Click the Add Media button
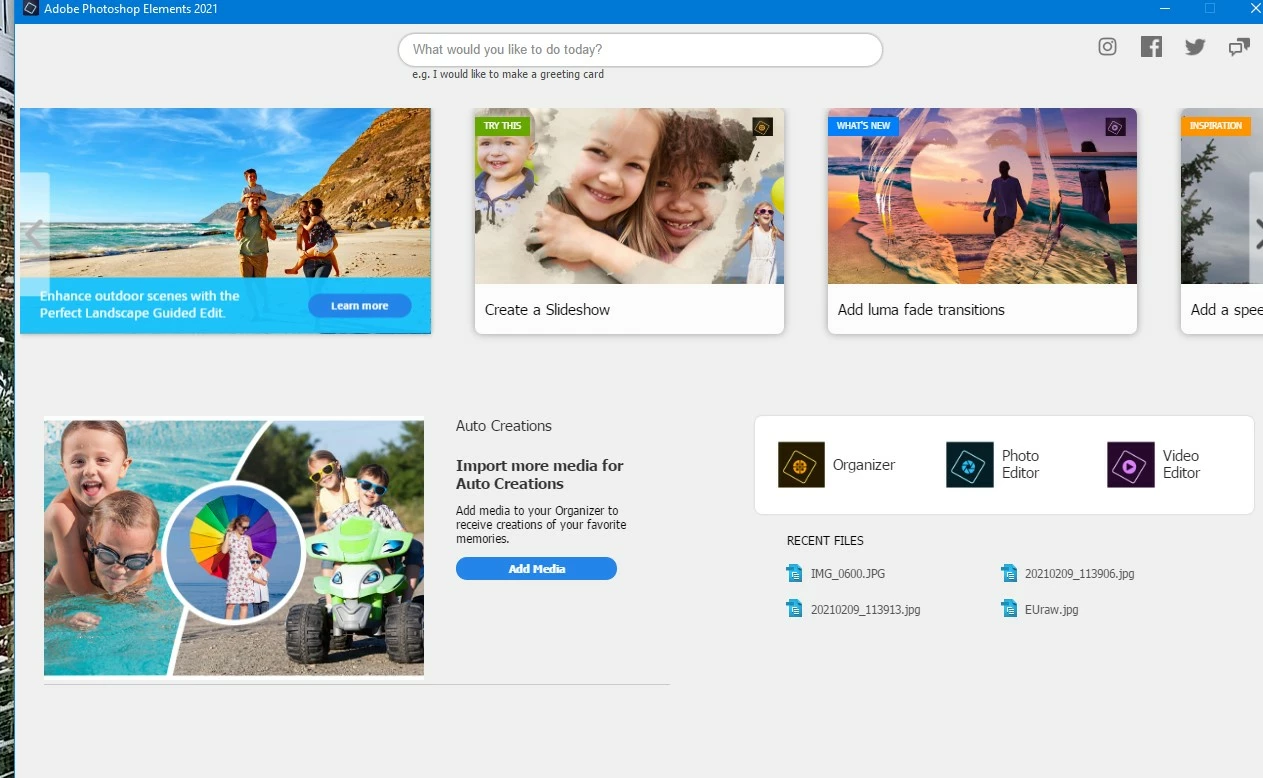 click(x=536, y=569)
